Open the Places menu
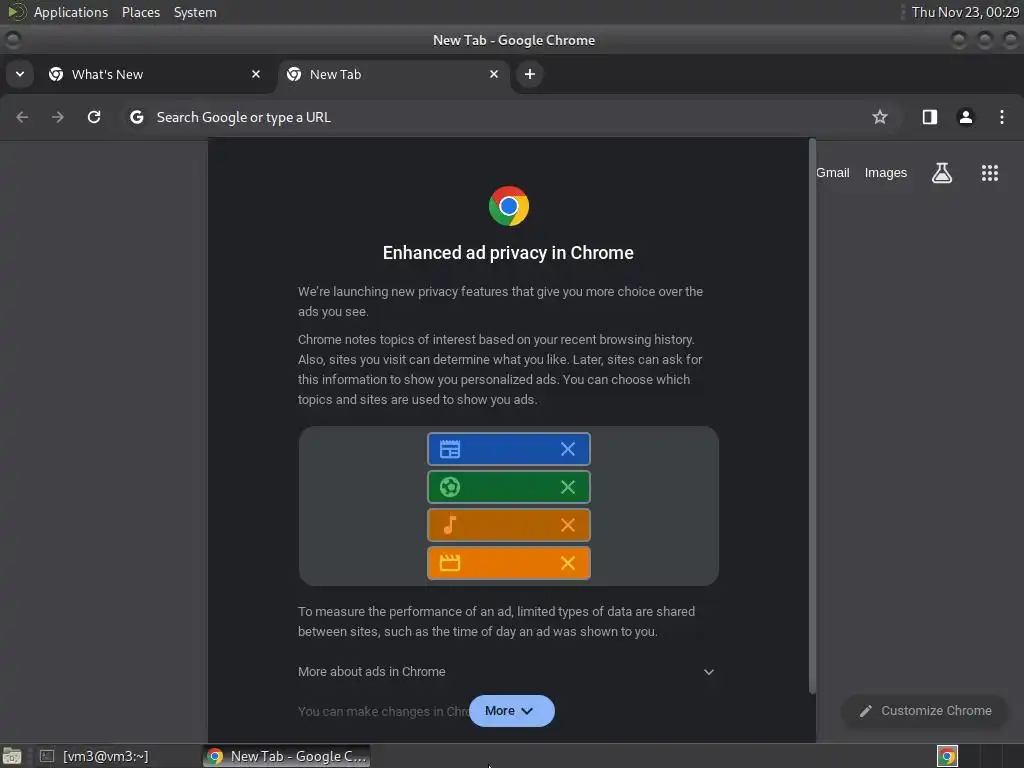The width and height of the screenshot is (1024, 768). [140, 12]
